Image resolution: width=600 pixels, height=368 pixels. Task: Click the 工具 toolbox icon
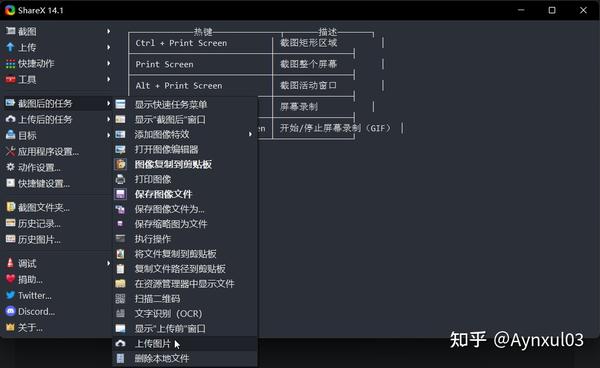[x=10, y=80]
